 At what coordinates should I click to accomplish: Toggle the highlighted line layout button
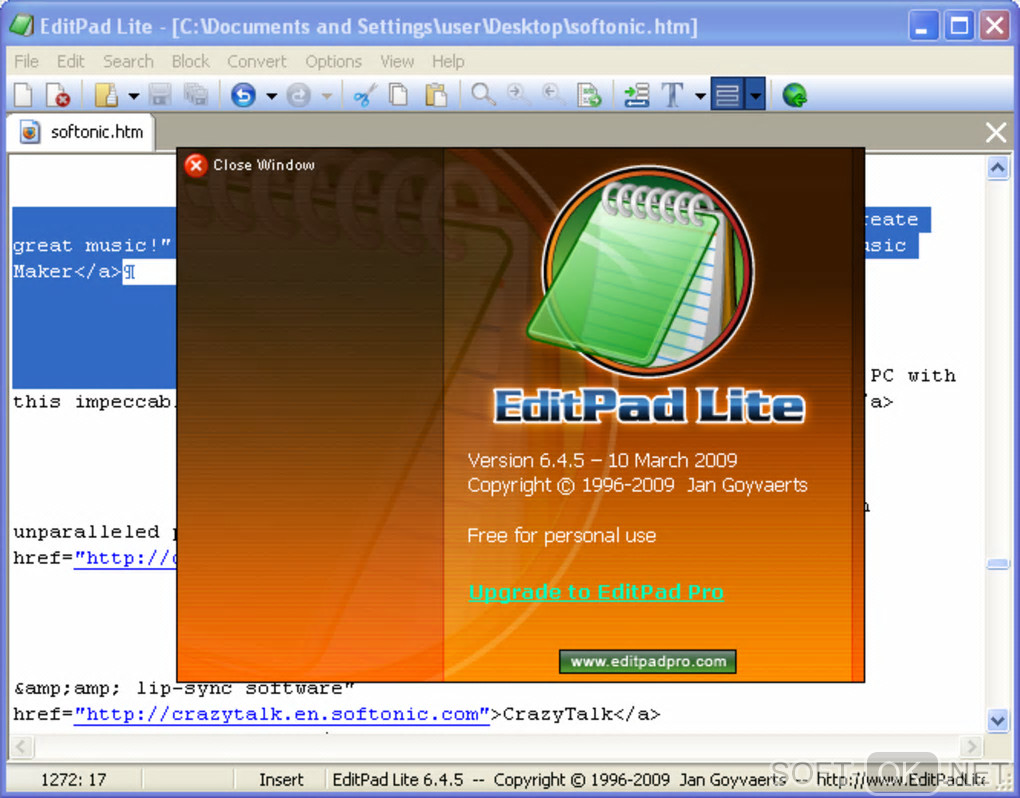pyautogui.click(x=728, y=95)
